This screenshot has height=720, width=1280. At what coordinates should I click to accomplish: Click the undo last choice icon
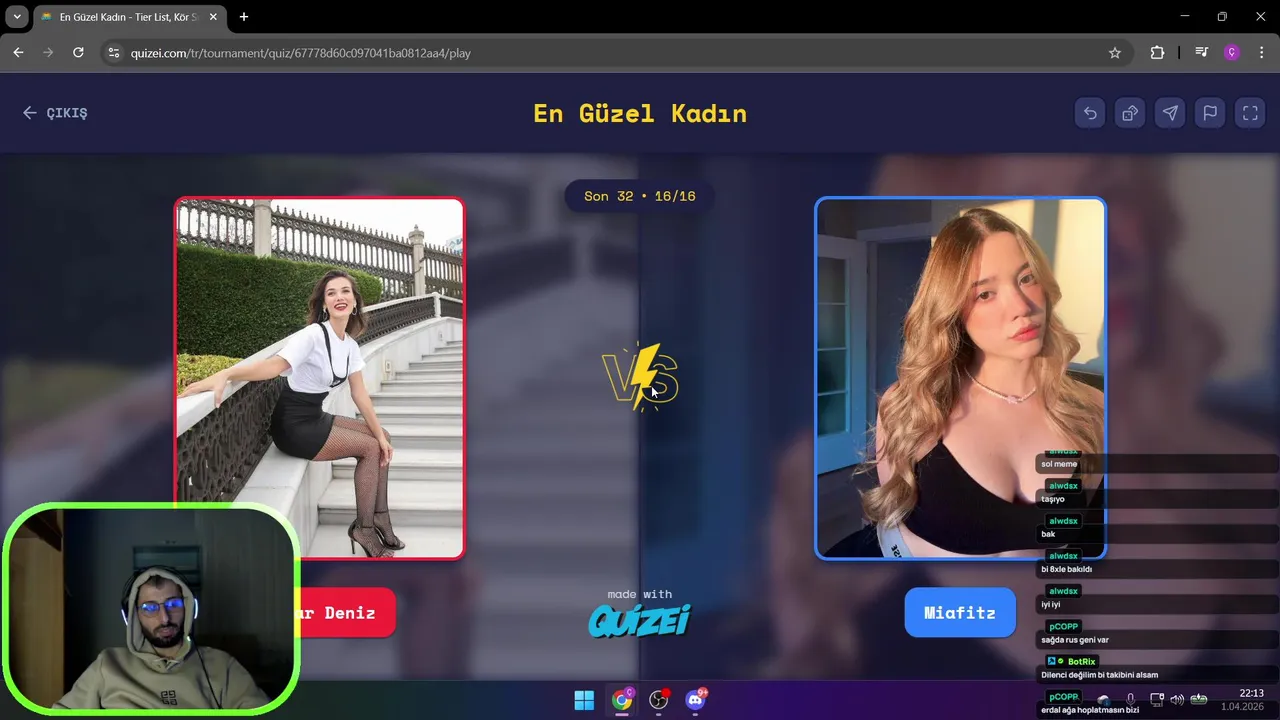(x=1090, y=113)
